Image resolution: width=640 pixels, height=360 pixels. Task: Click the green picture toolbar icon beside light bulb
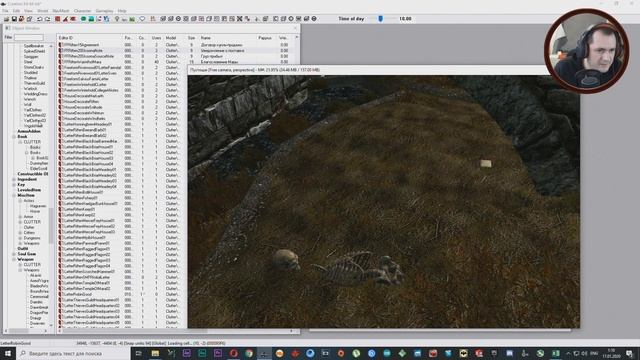click(x=132, y=19)
